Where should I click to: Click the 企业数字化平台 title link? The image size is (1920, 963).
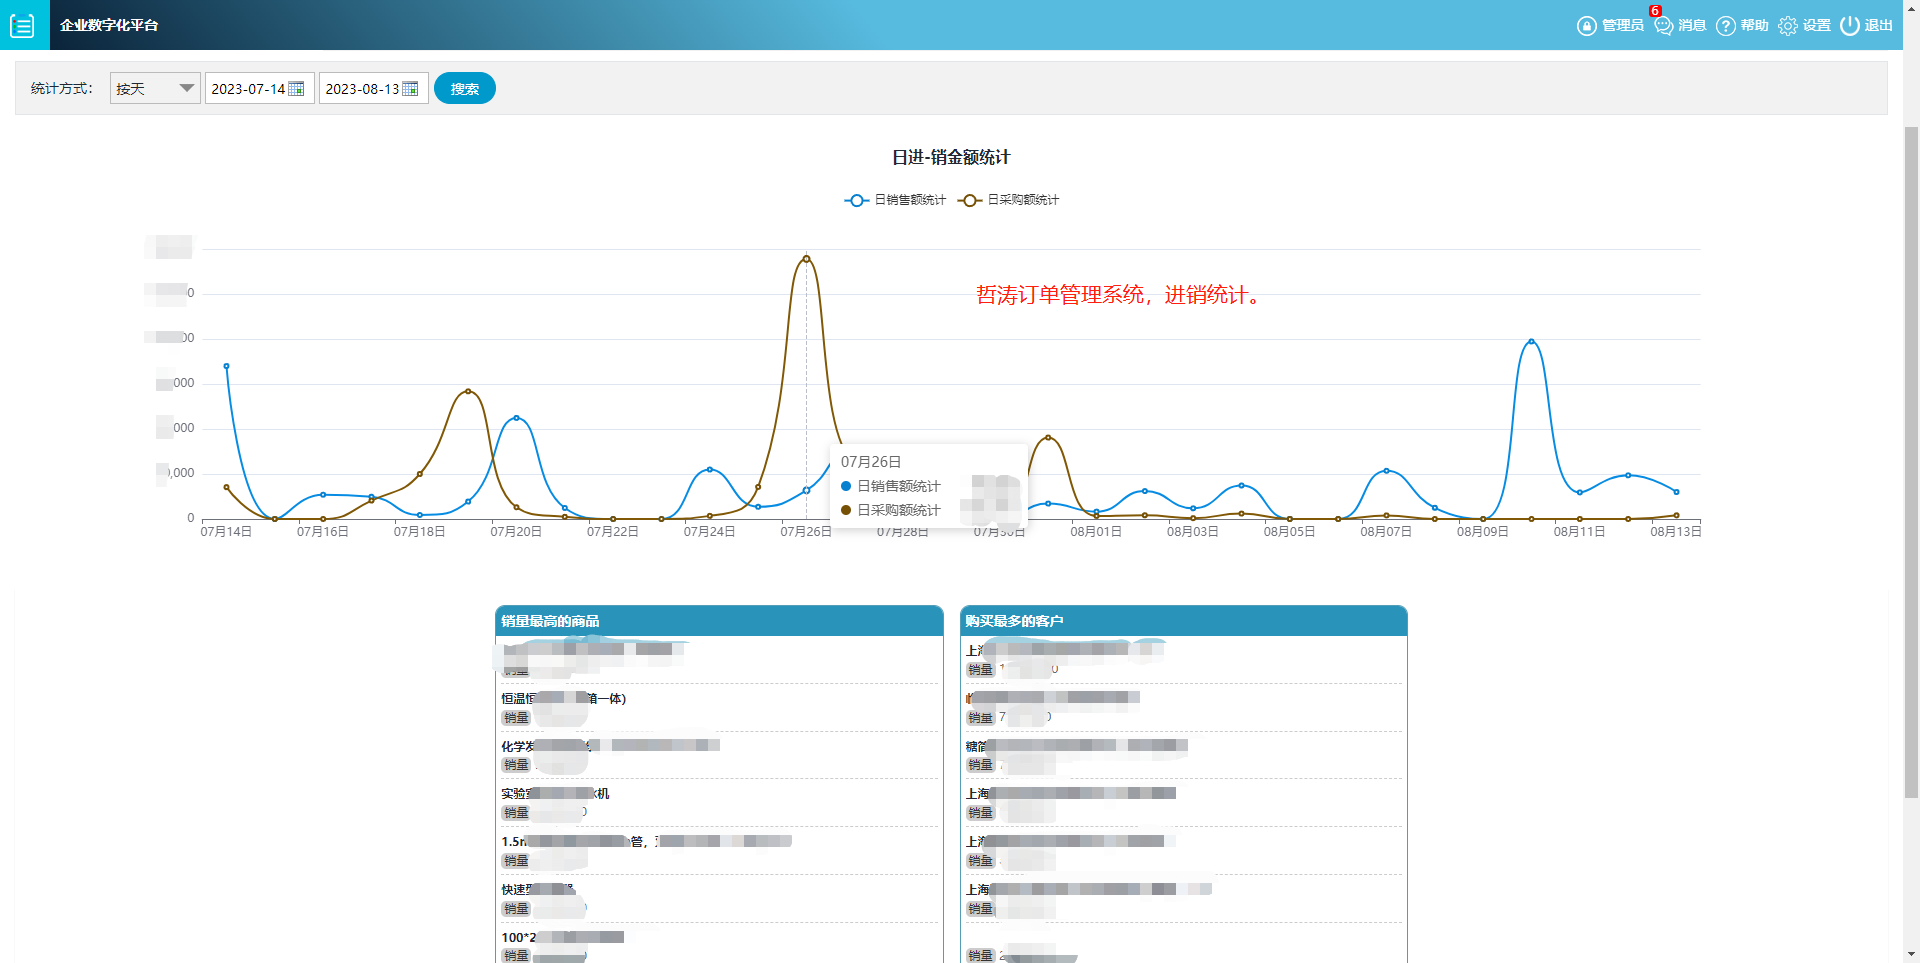click(109, 25)
